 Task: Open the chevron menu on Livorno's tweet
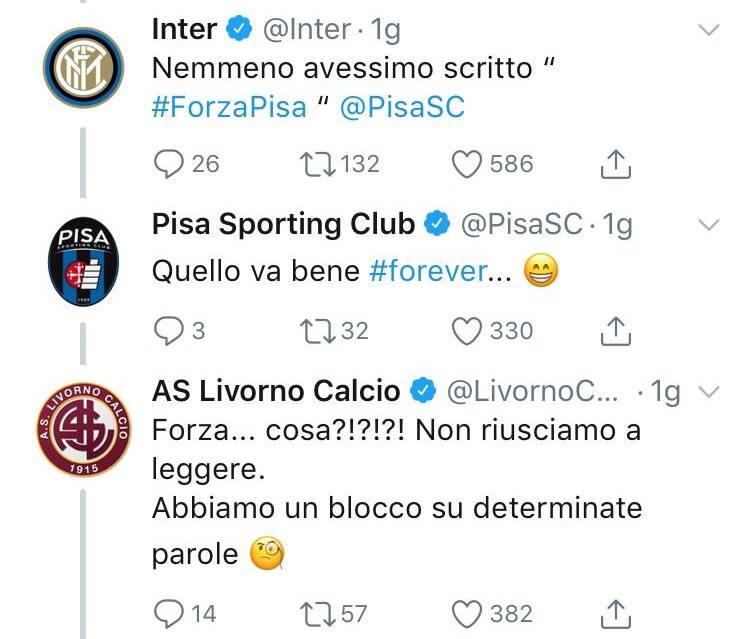tap(708, 392)
